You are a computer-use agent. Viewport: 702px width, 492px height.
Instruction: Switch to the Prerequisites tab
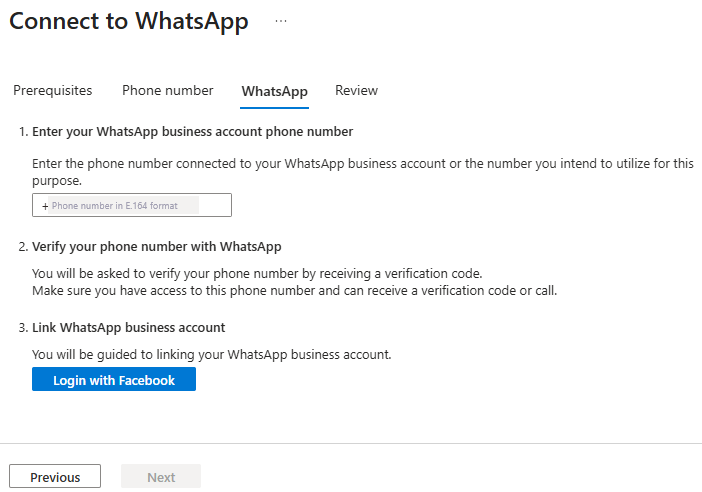(x=53, y=90)
